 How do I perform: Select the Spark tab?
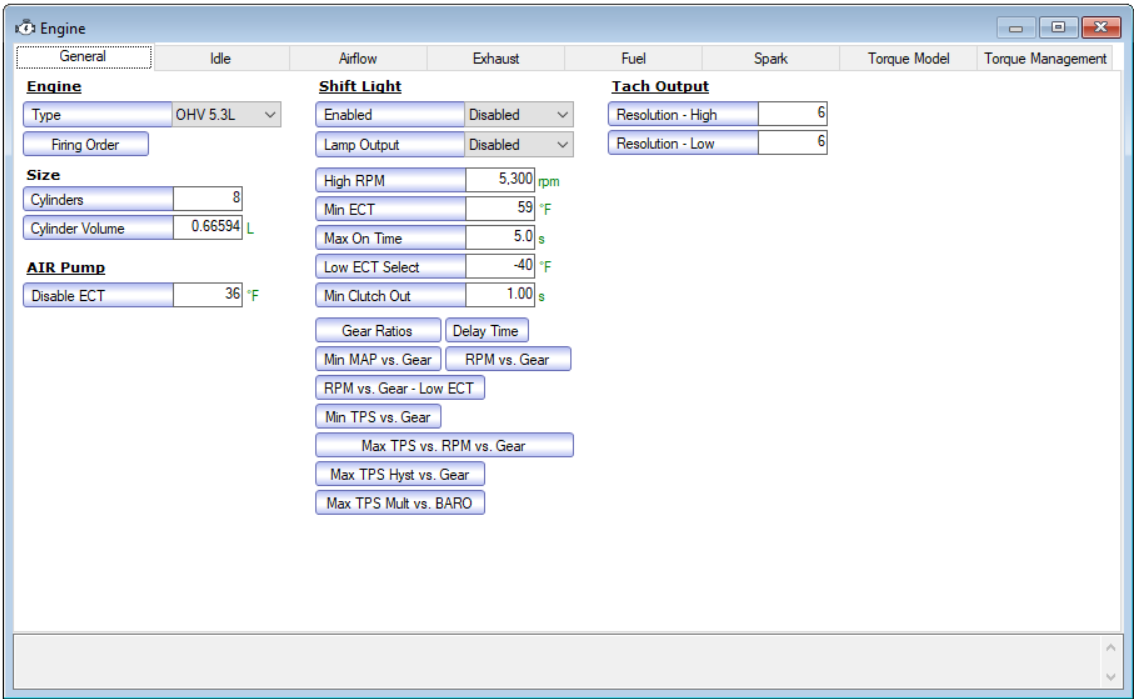(770, 59)
